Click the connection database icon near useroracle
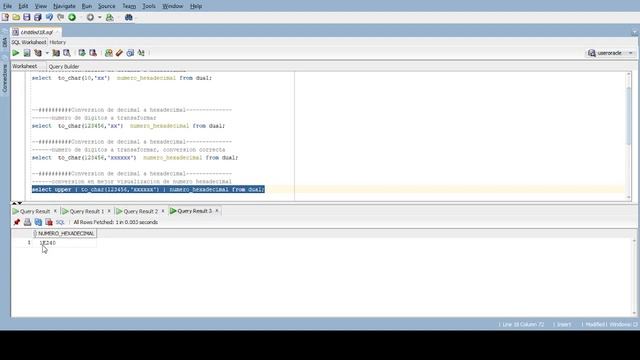 pyautogui.click(x=591, y=53)
